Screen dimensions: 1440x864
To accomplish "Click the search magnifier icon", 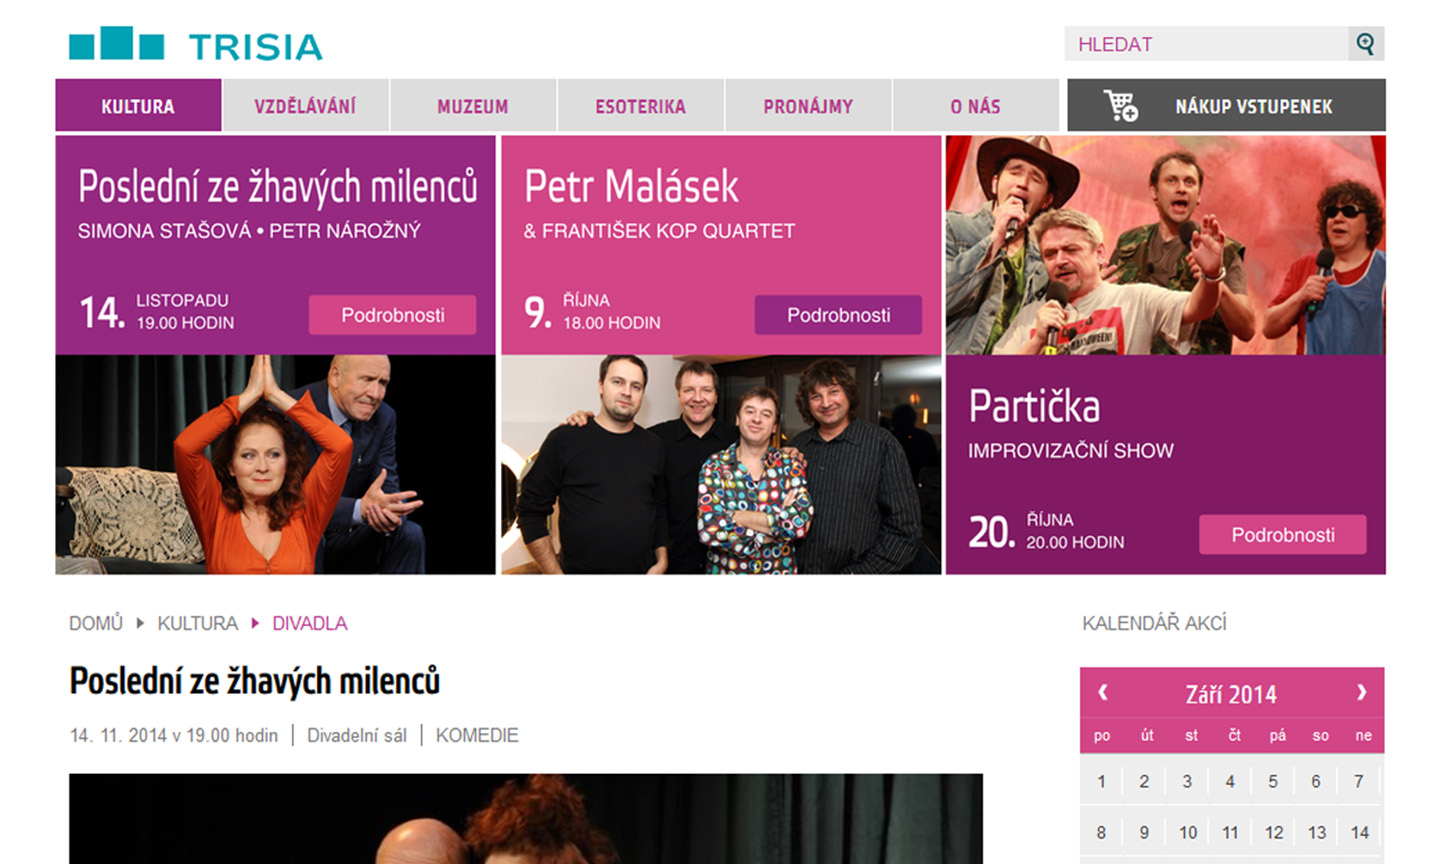I will pyautogui.click(x=1366, y=44).
